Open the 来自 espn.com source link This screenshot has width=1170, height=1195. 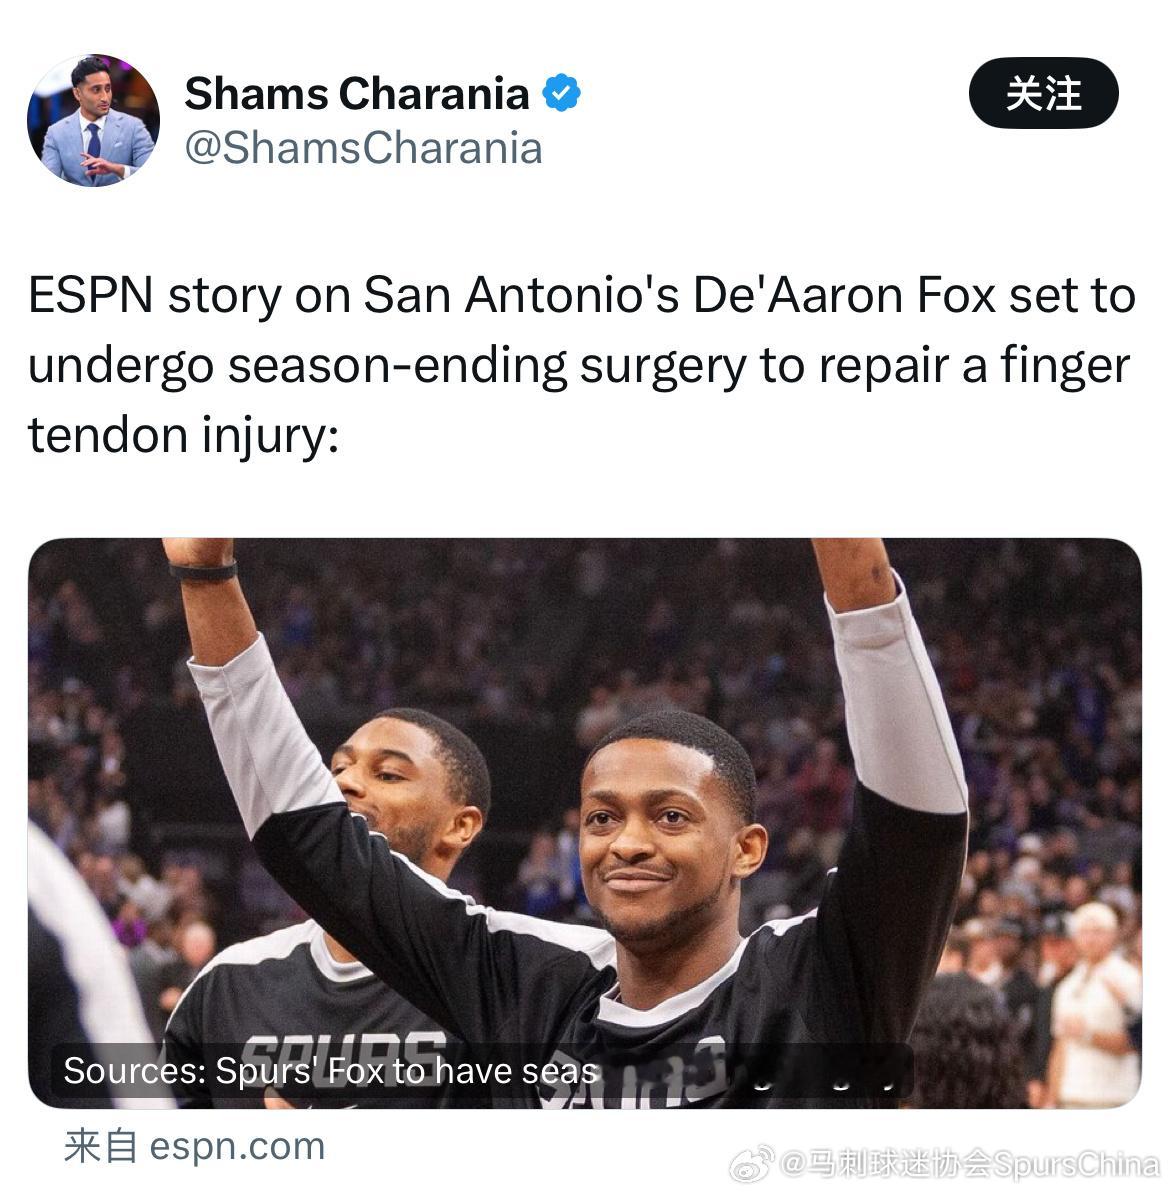pos(194,1146)
